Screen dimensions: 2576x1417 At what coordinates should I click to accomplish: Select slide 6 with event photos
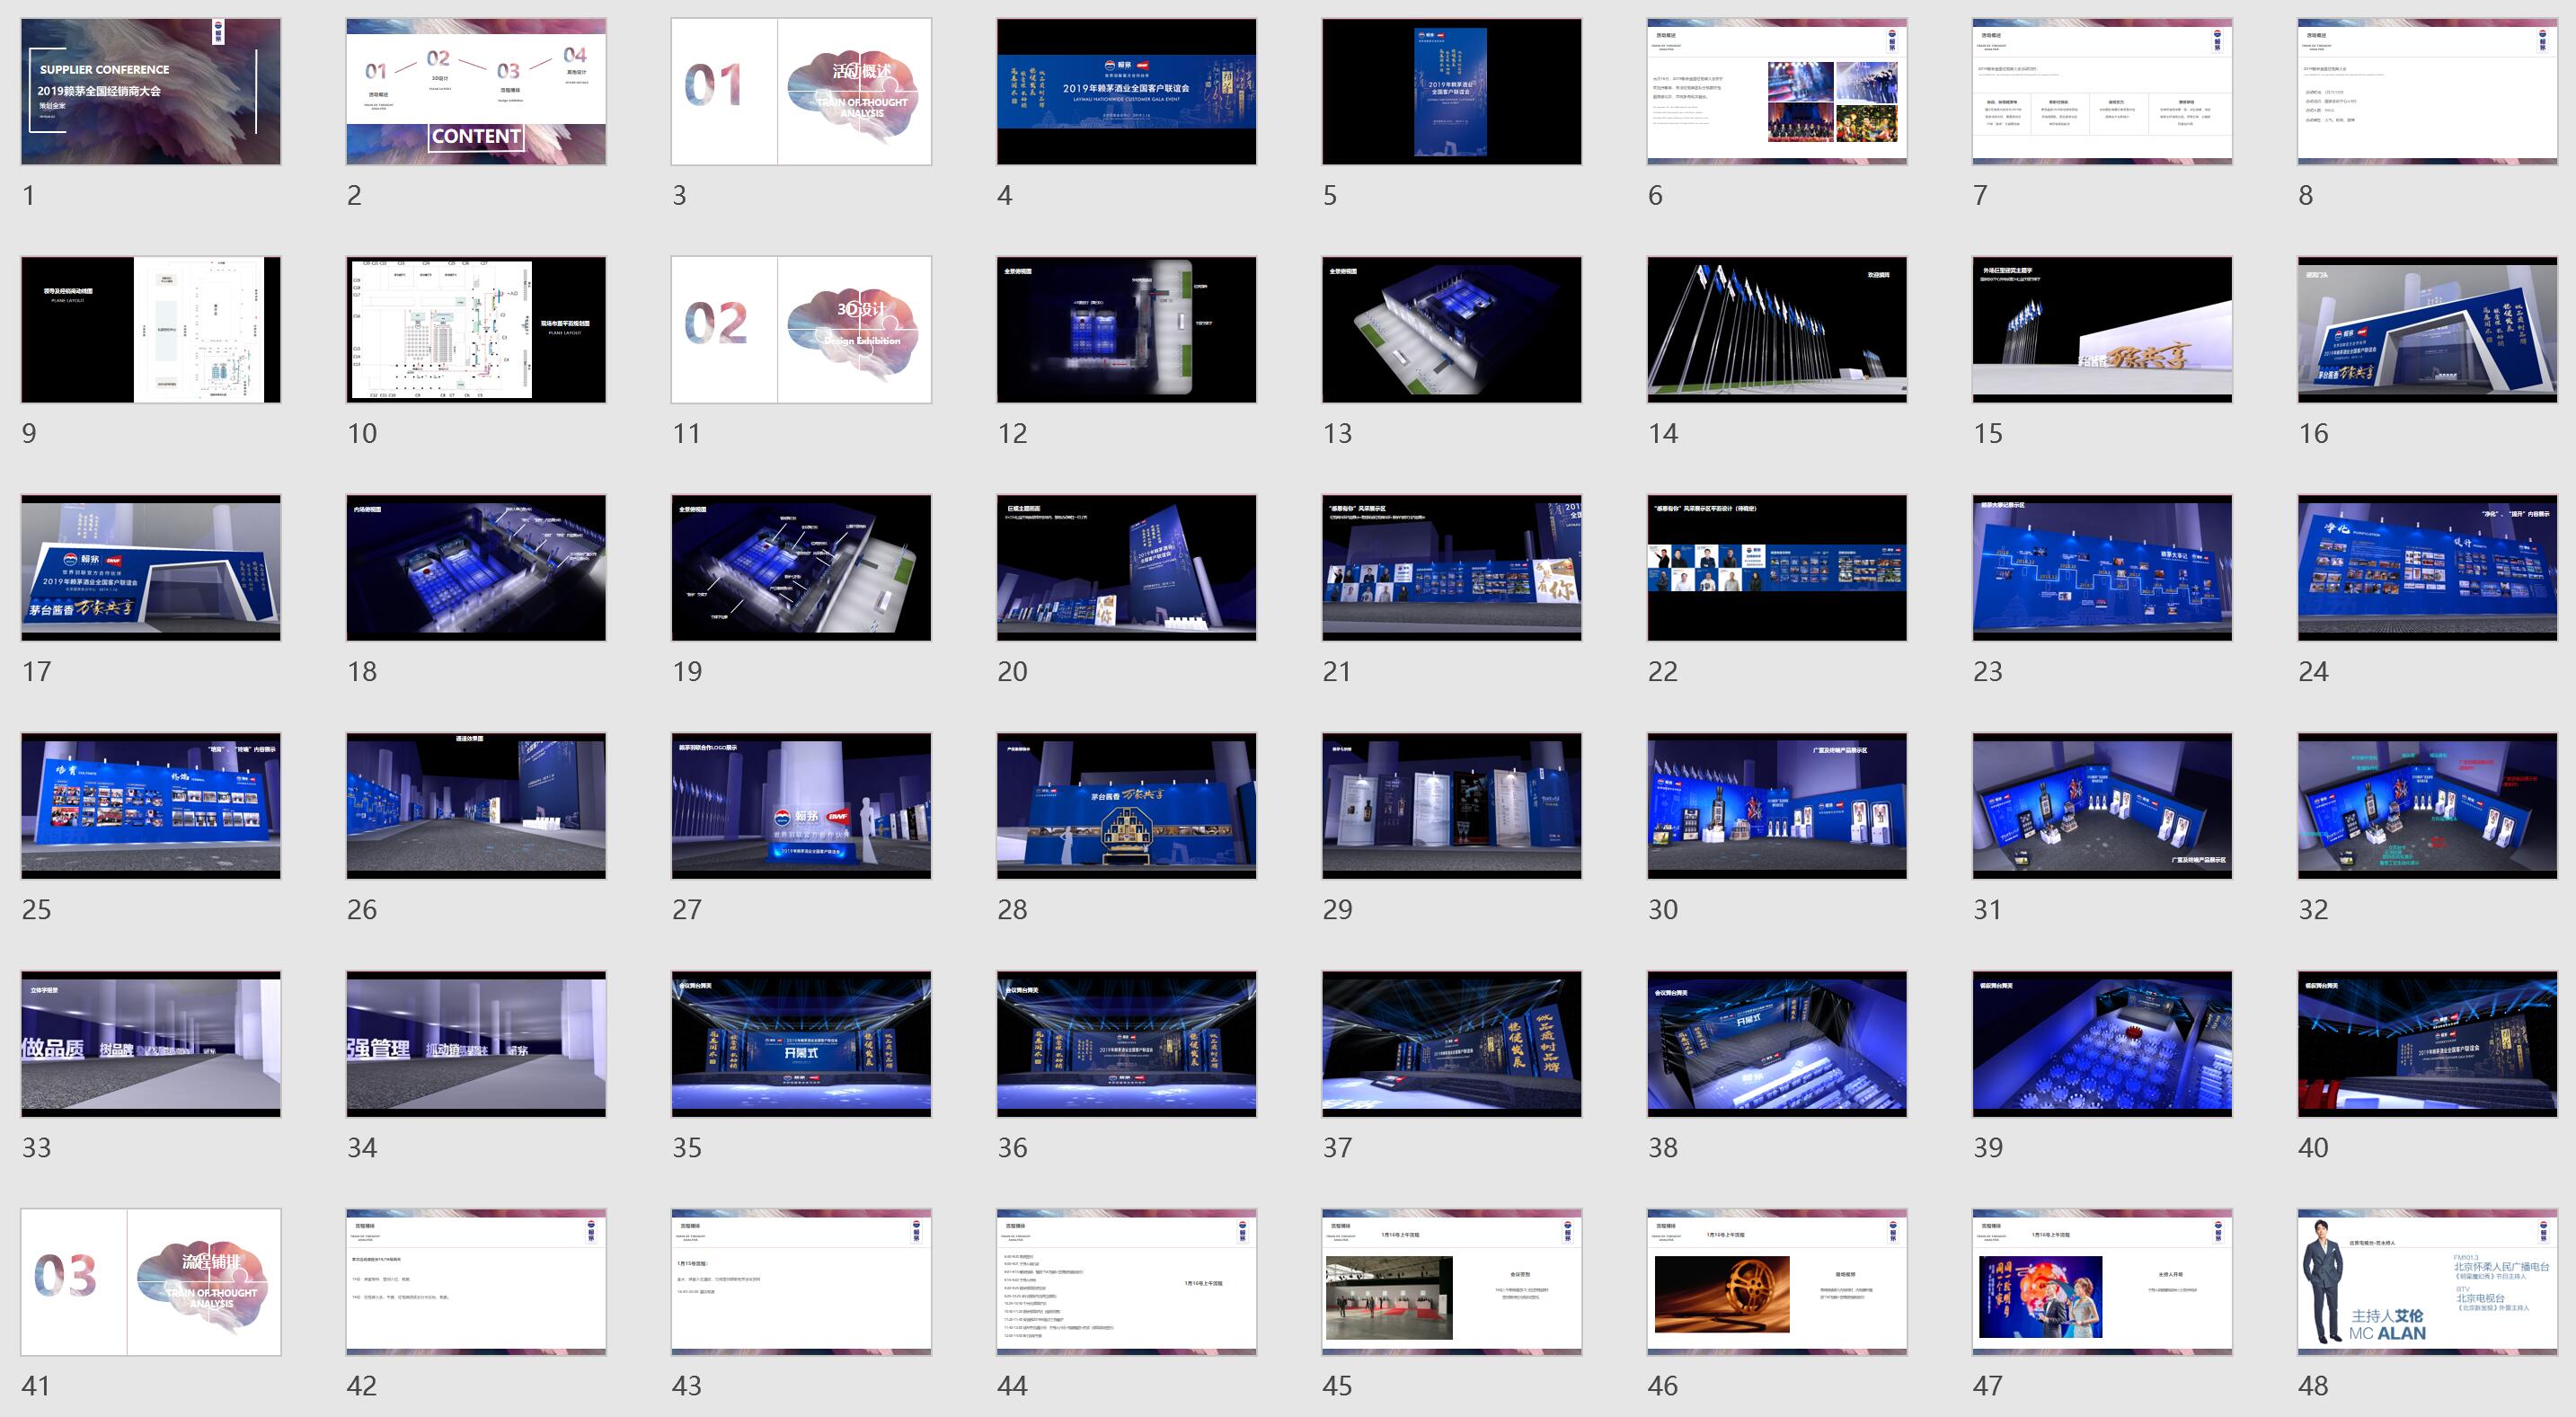coord(1777,91)
